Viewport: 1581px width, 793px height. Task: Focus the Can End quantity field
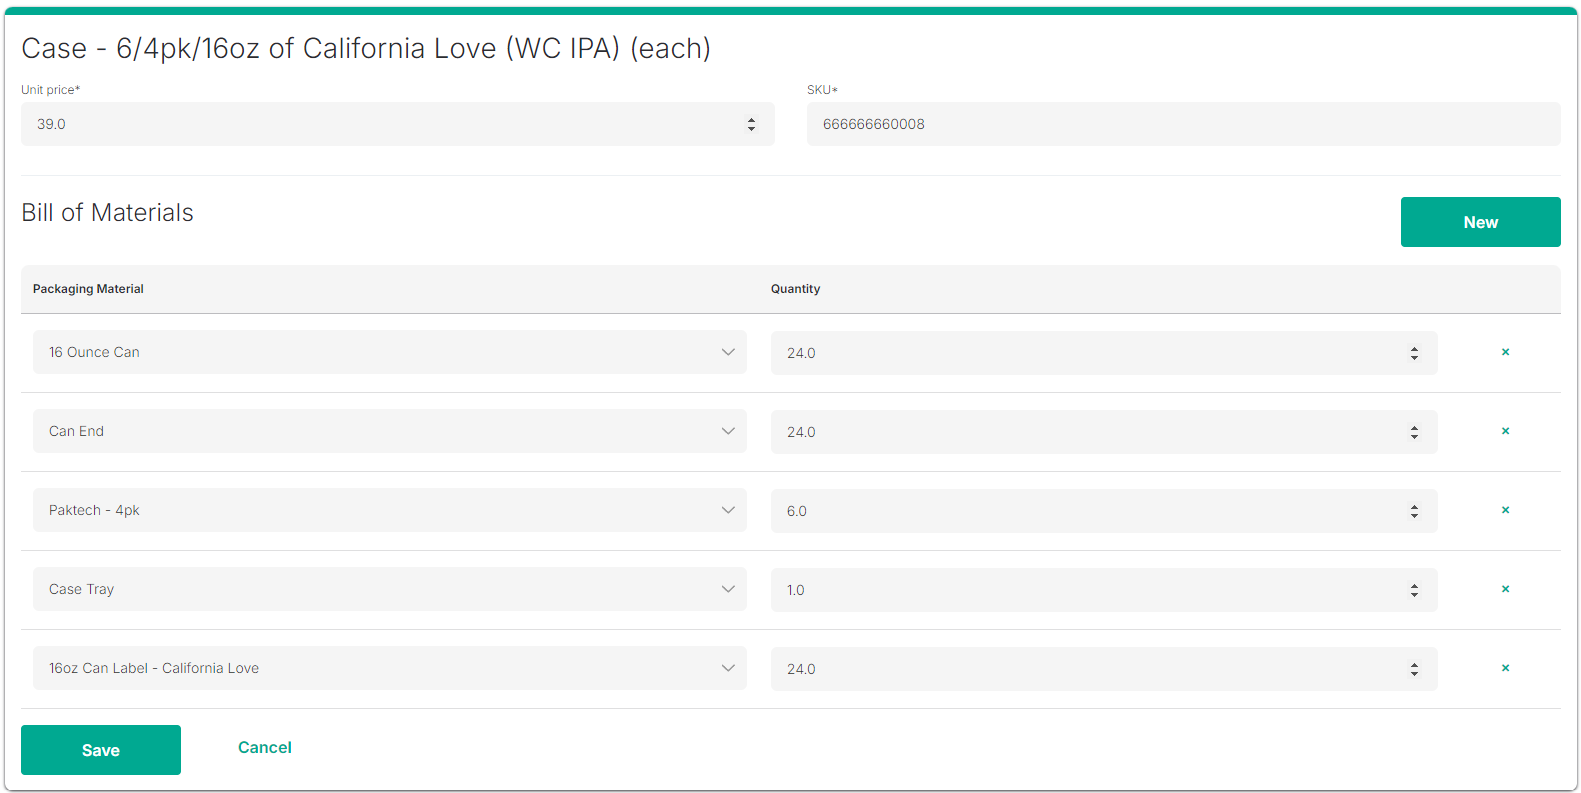1104,432
